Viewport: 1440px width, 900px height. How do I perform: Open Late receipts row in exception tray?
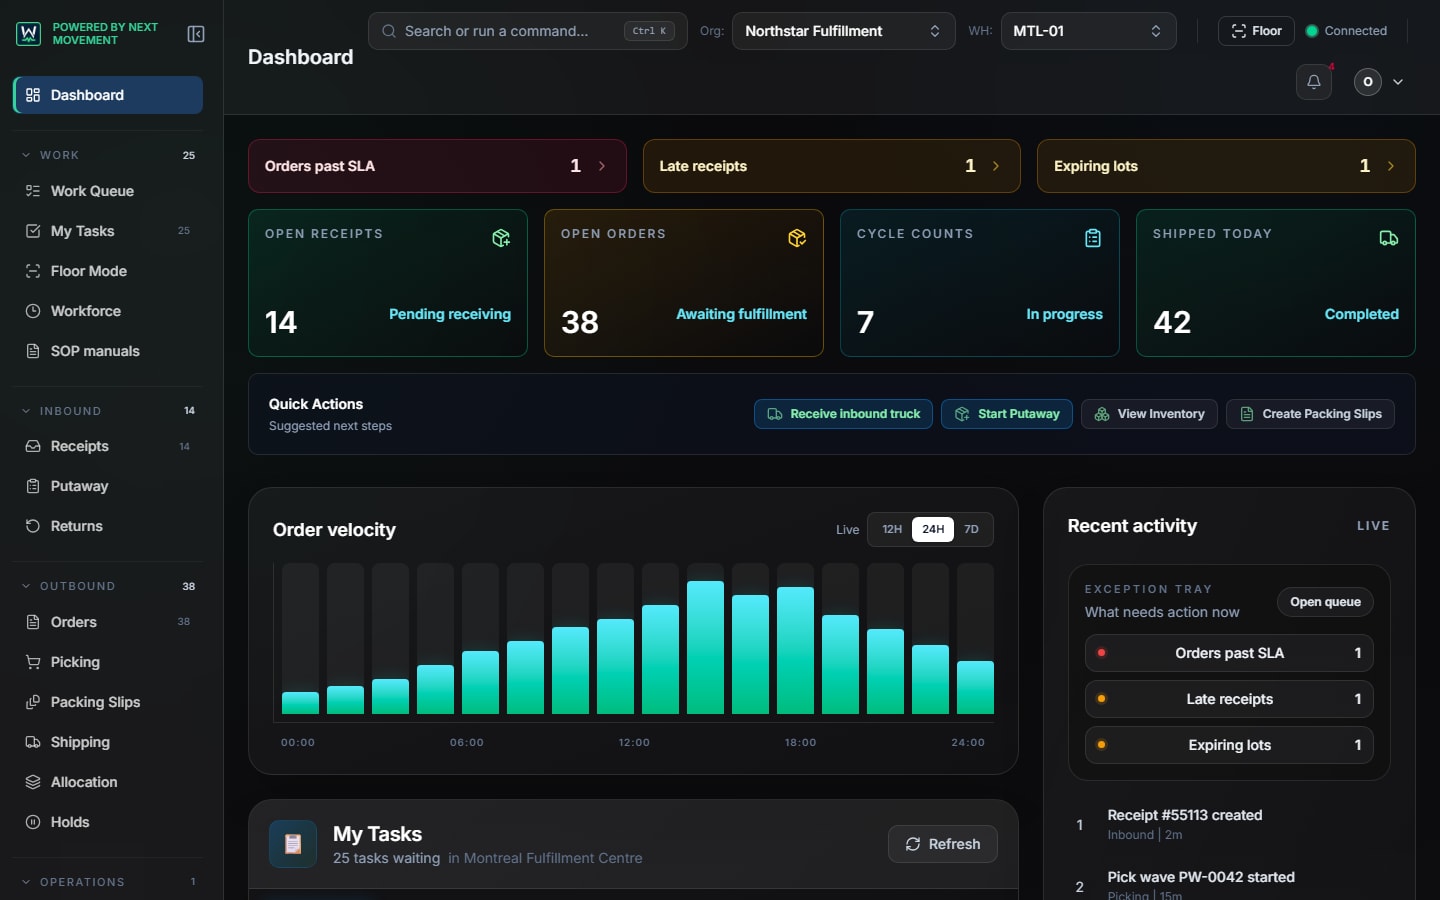click(1229, 699)
